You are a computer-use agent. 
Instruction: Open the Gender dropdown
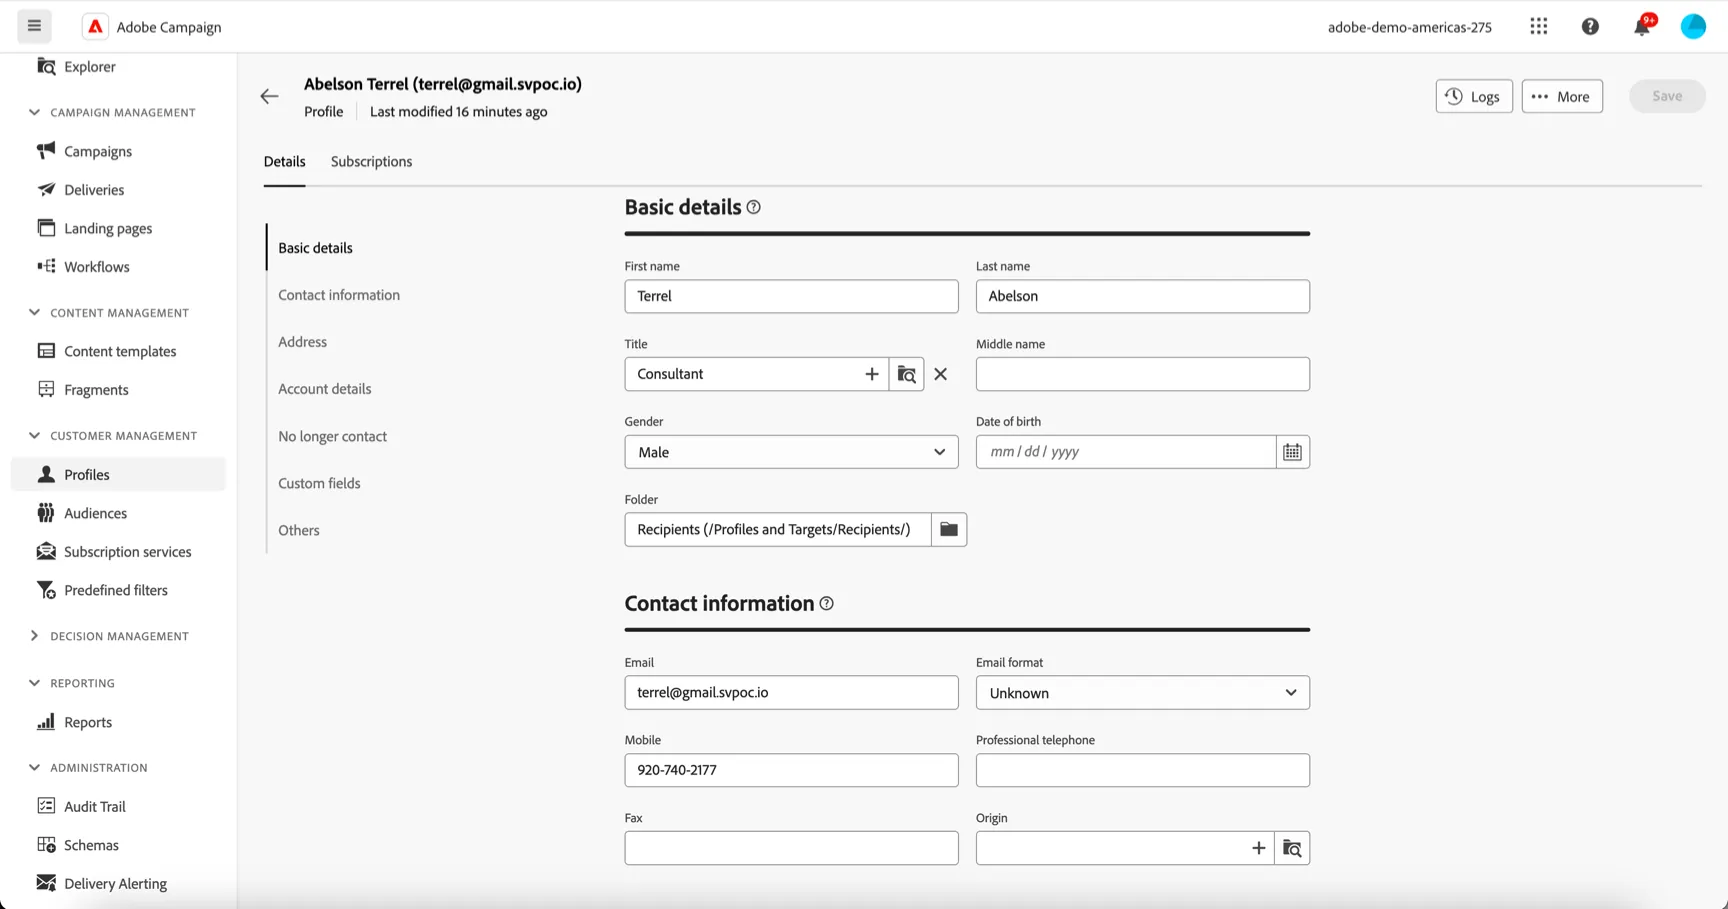click(x=791, y=452)
